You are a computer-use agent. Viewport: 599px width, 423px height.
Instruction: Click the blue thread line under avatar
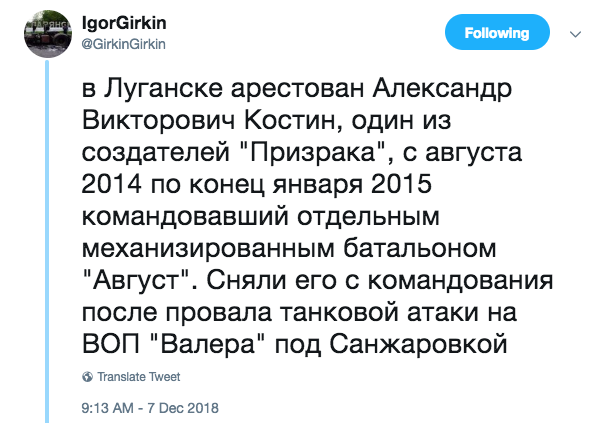(47, 241)
